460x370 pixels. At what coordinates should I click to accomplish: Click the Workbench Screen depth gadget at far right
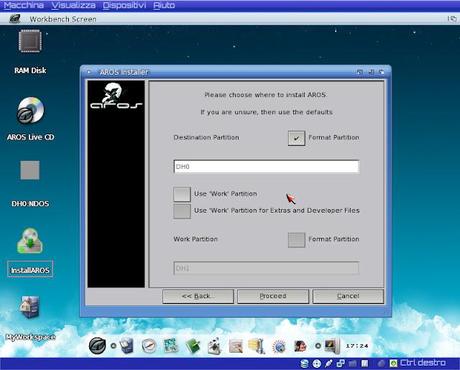click(452, 19)
